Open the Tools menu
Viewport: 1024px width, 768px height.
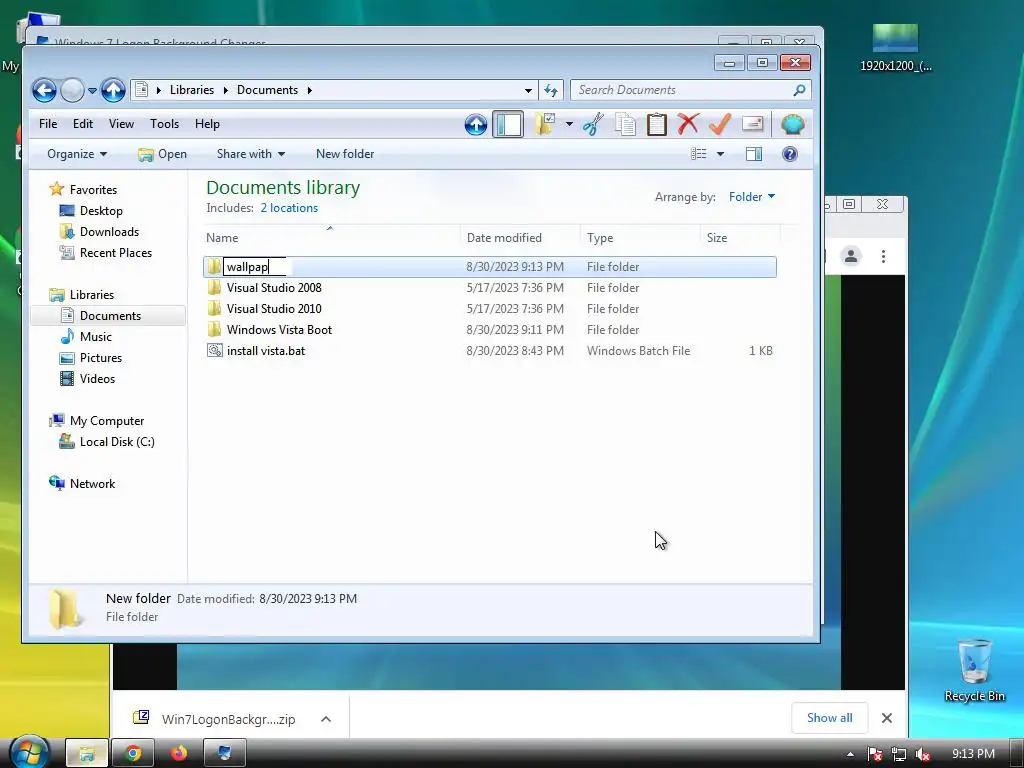(x=164, y=124)
